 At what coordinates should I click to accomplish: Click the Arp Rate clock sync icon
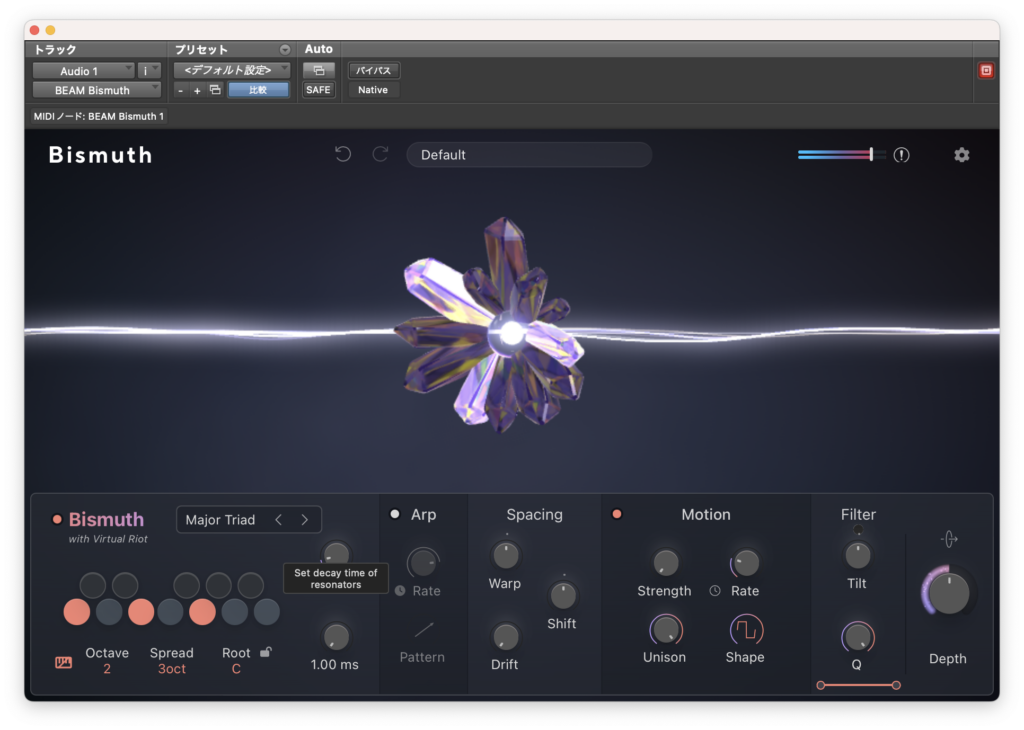[x=400, y=590]
